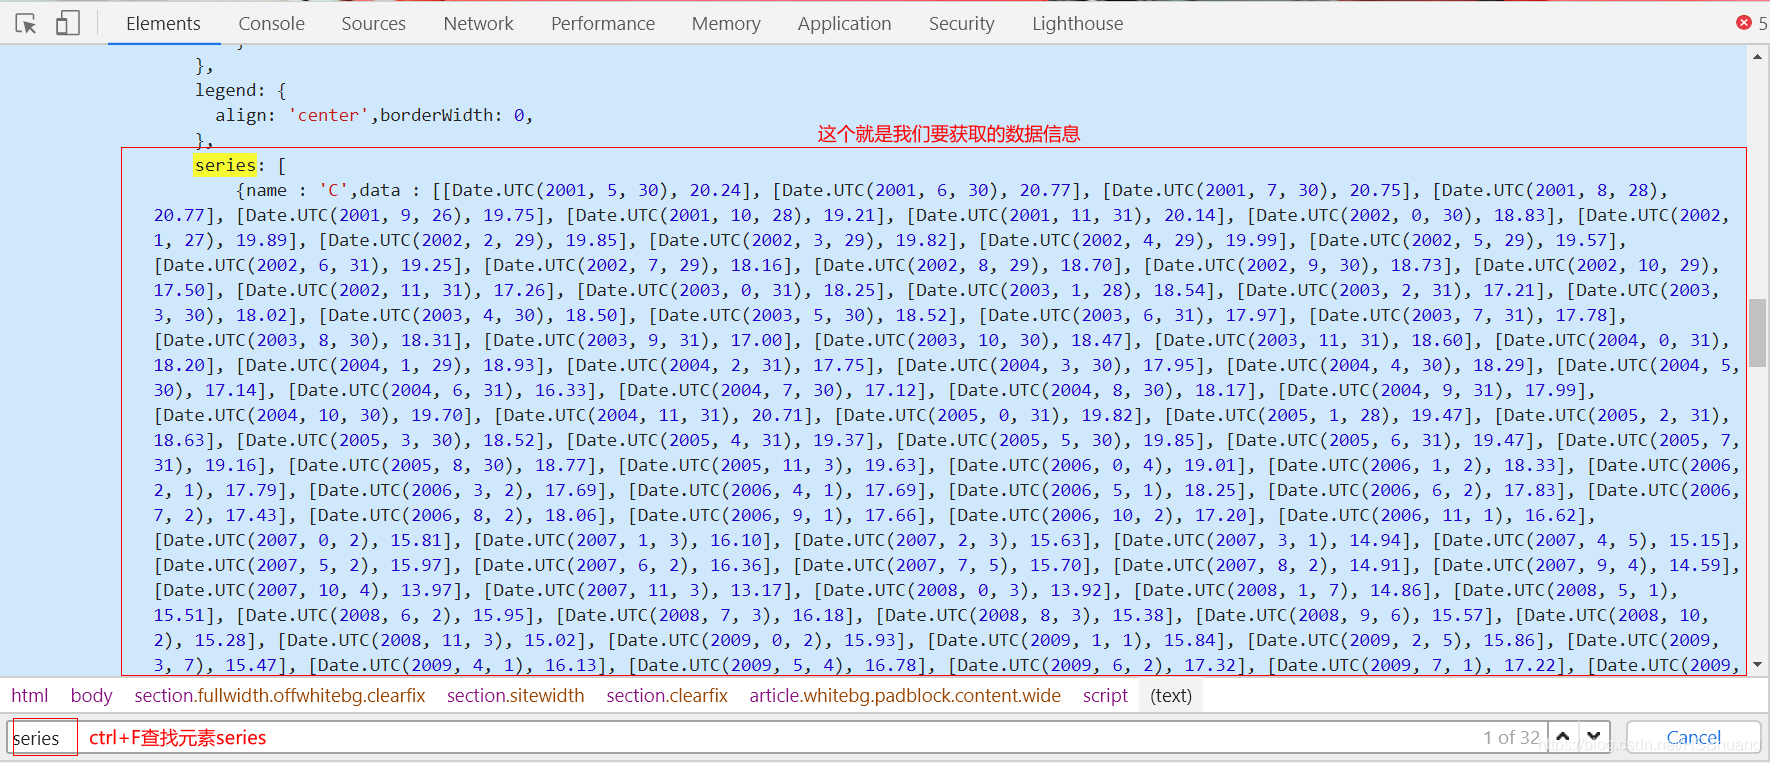The height and width of the screenshot is (763, 1770).
Task: Click the value 13.17 in the data
Action: [x=756, y=590]
